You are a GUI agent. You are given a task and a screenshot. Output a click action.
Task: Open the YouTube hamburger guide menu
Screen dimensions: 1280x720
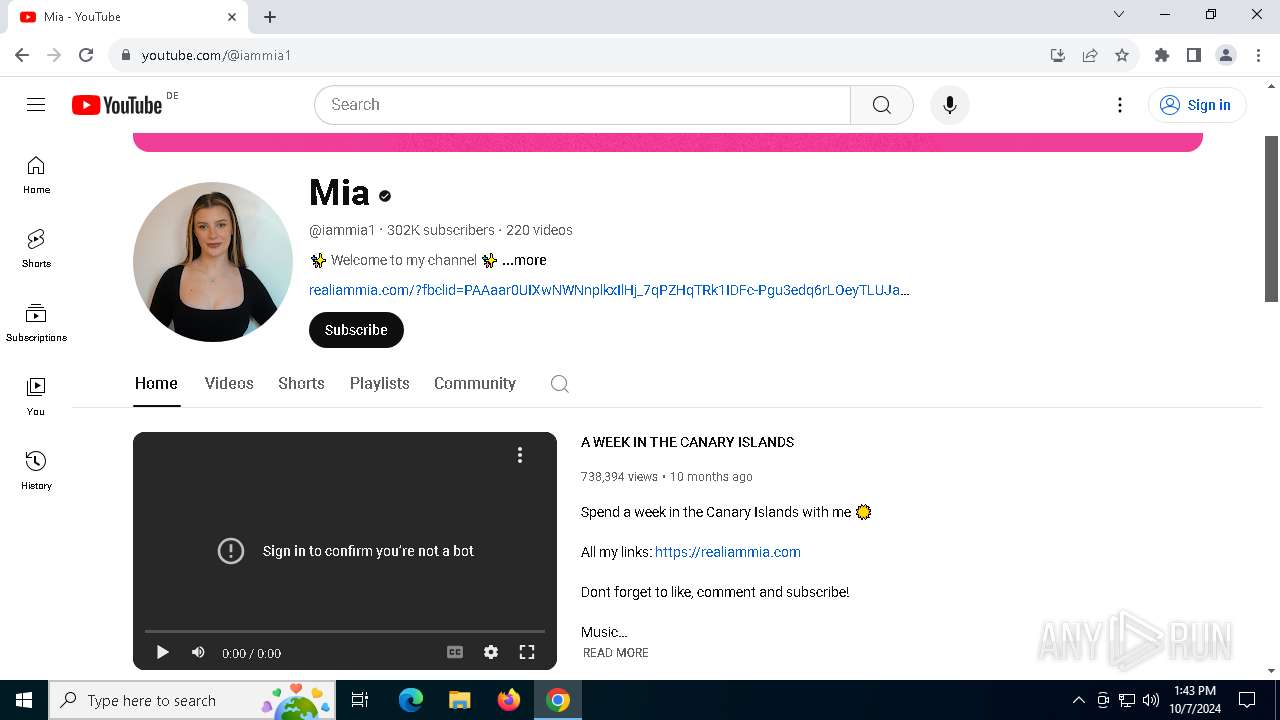[36, 105]
